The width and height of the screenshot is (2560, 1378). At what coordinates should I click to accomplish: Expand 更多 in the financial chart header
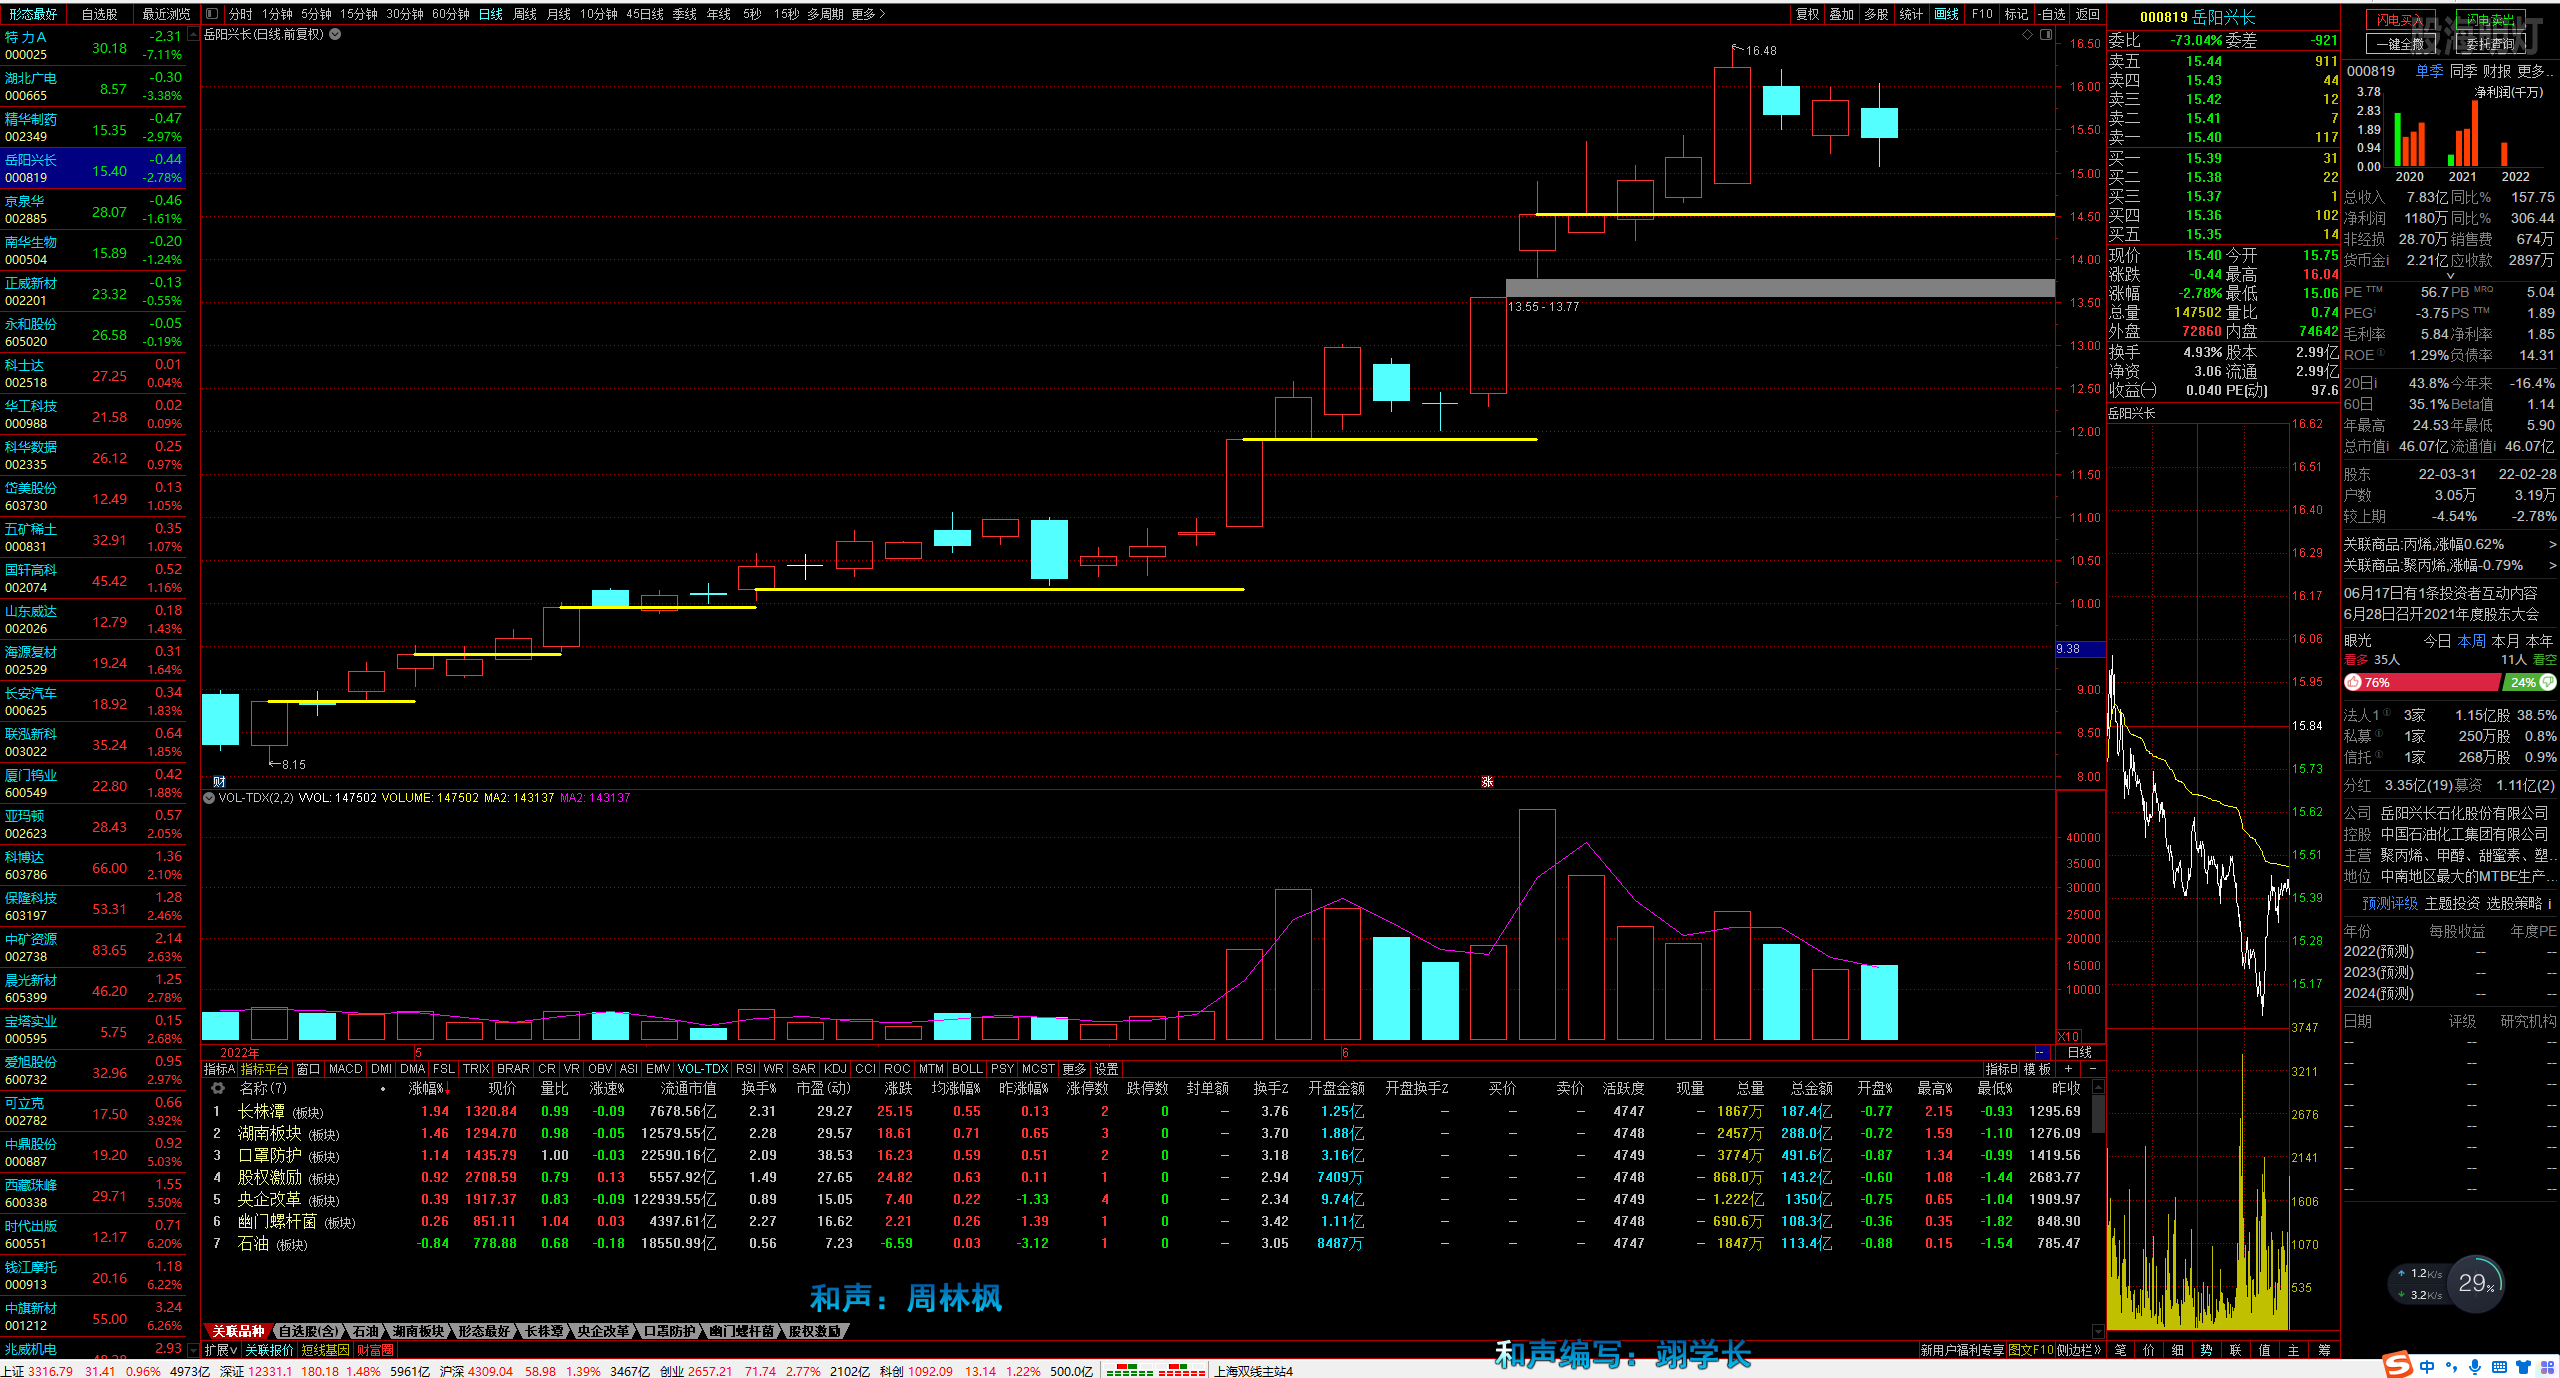click(x=2535, y=71)
